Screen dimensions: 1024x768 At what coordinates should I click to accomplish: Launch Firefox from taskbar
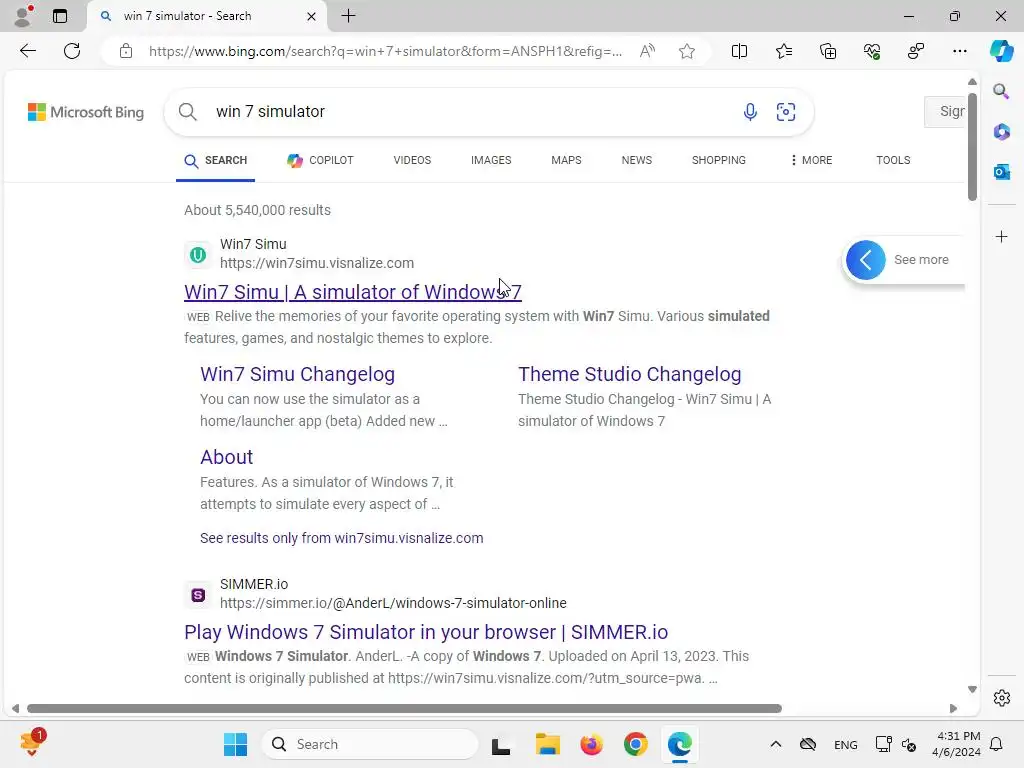click(x=592, y=744)
